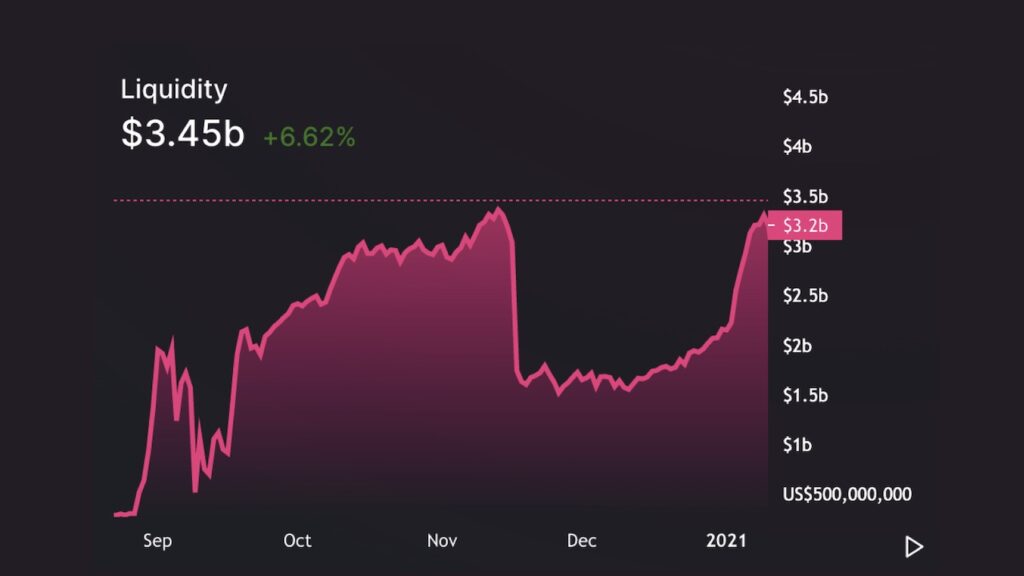The image size is (1024, 576).
Task: Select the Sep label on time axis
Action: [157, 541]
